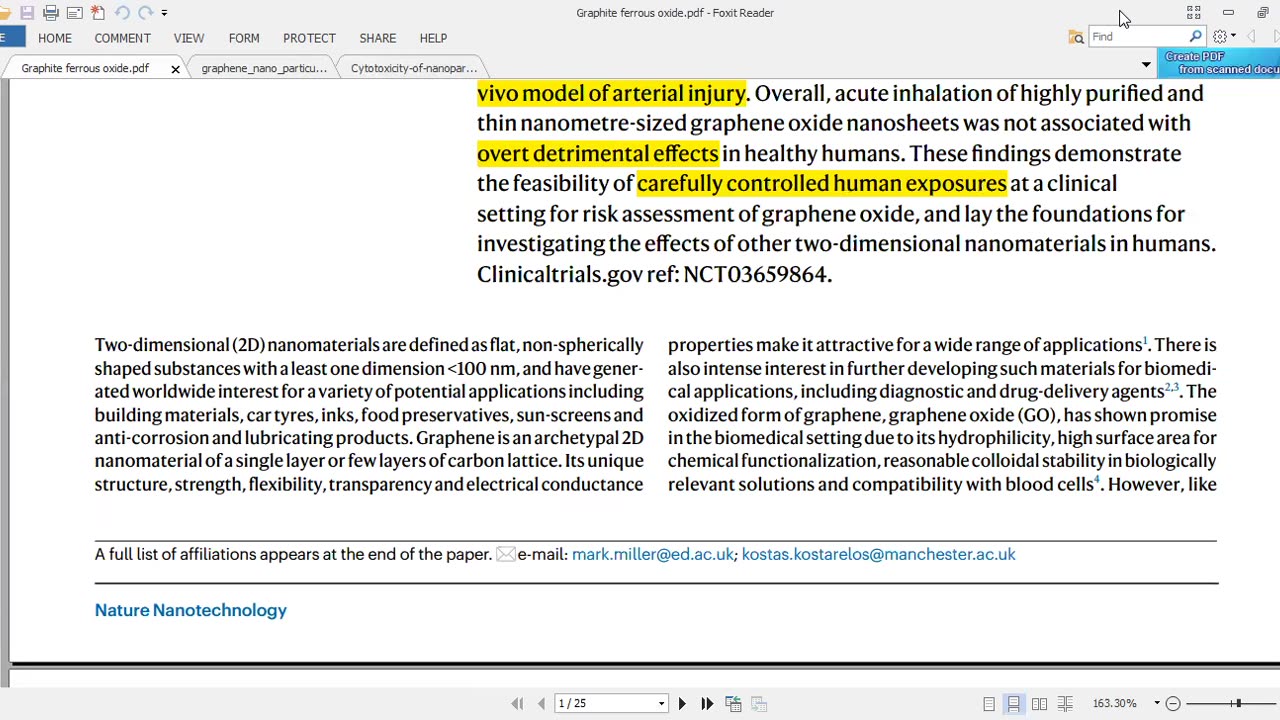Click the Nature Nanotechnology journal link

click(x=191, y=610)
